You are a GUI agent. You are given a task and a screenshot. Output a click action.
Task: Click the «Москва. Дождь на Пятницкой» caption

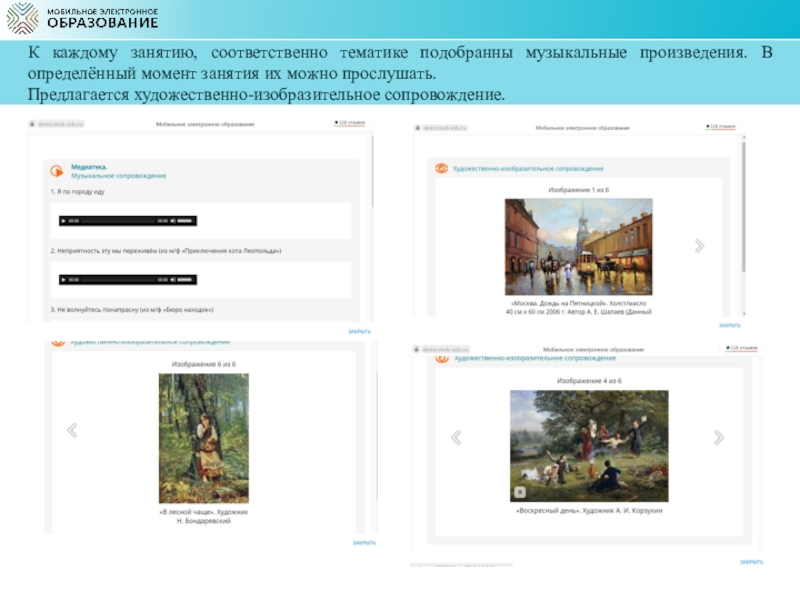[579, 307]
